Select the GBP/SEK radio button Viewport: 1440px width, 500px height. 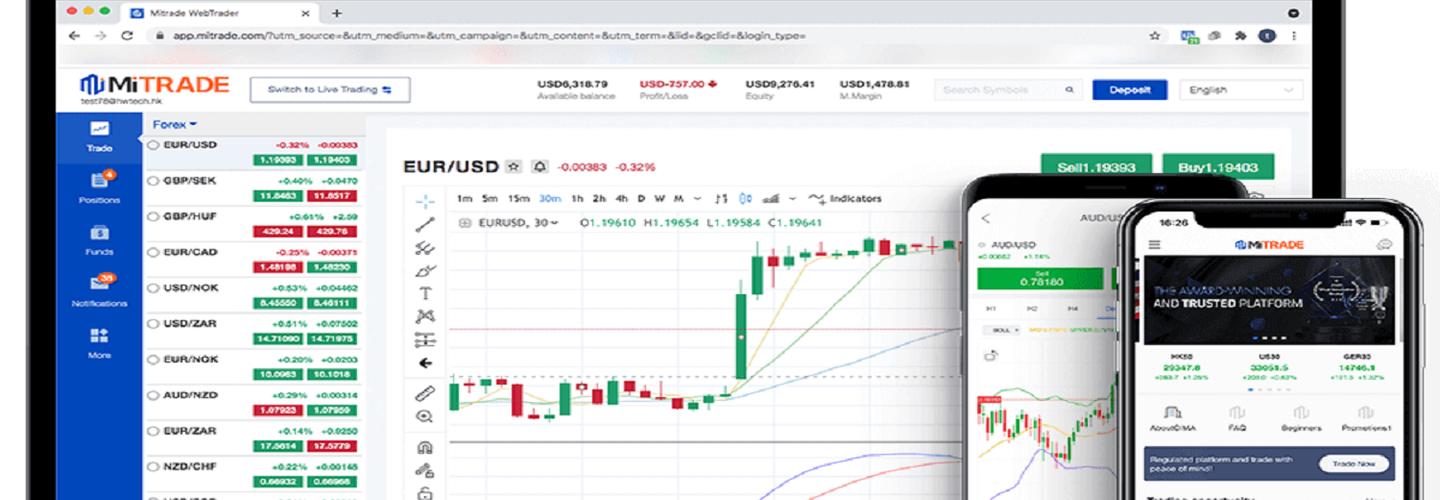point(153,181)
